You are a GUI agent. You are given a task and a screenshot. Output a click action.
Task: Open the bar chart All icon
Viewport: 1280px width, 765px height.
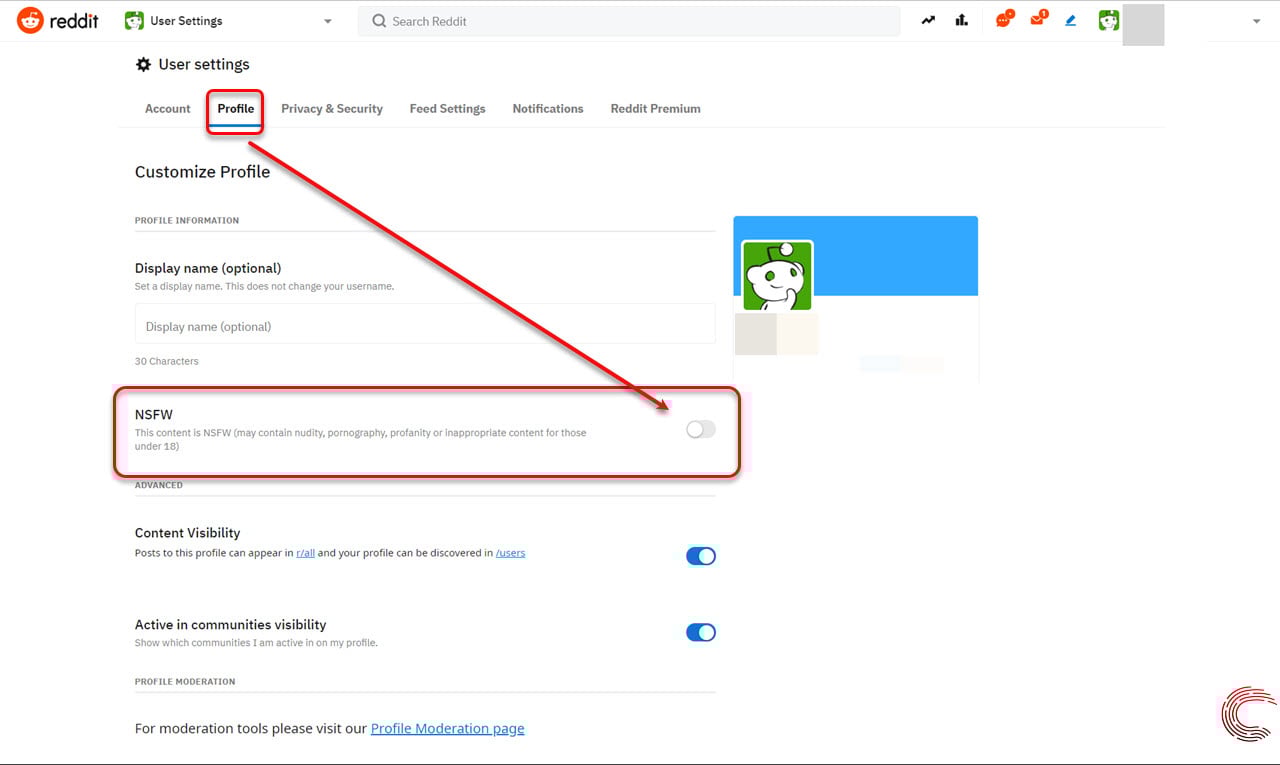(962, 20)
